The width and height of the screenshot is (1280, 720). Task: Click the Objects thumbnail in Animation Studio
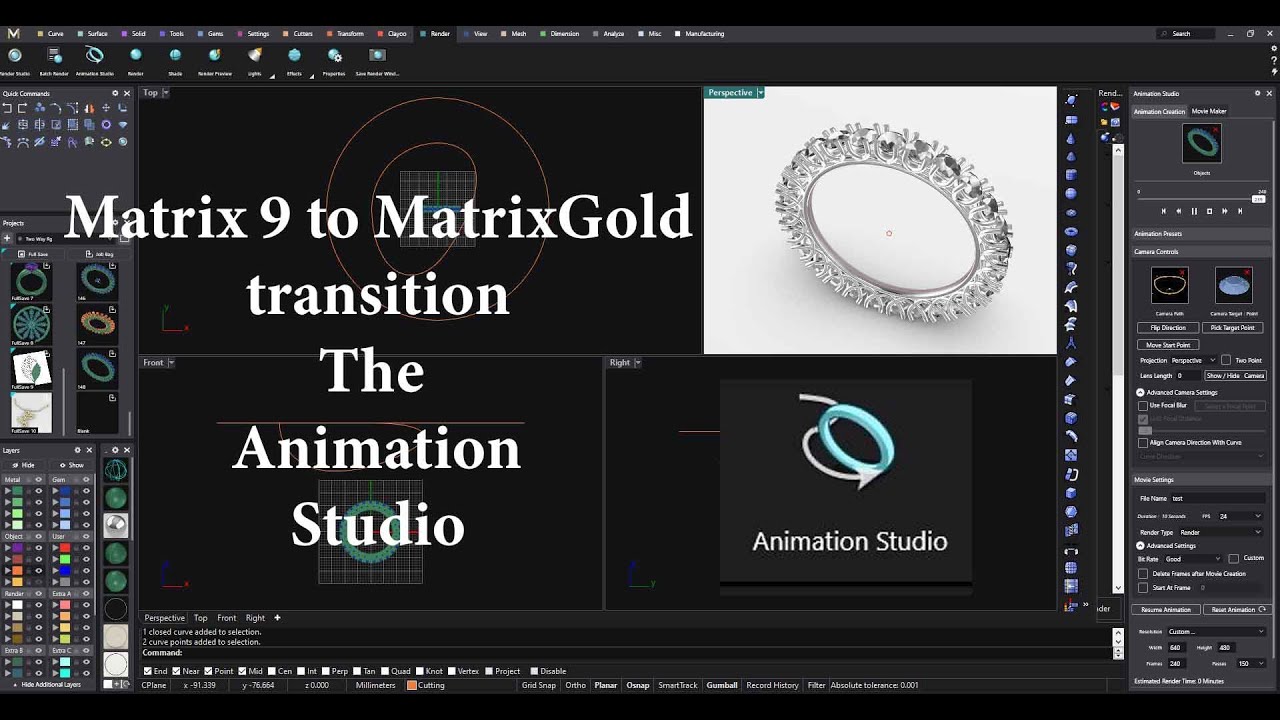tap(1202, 143)
